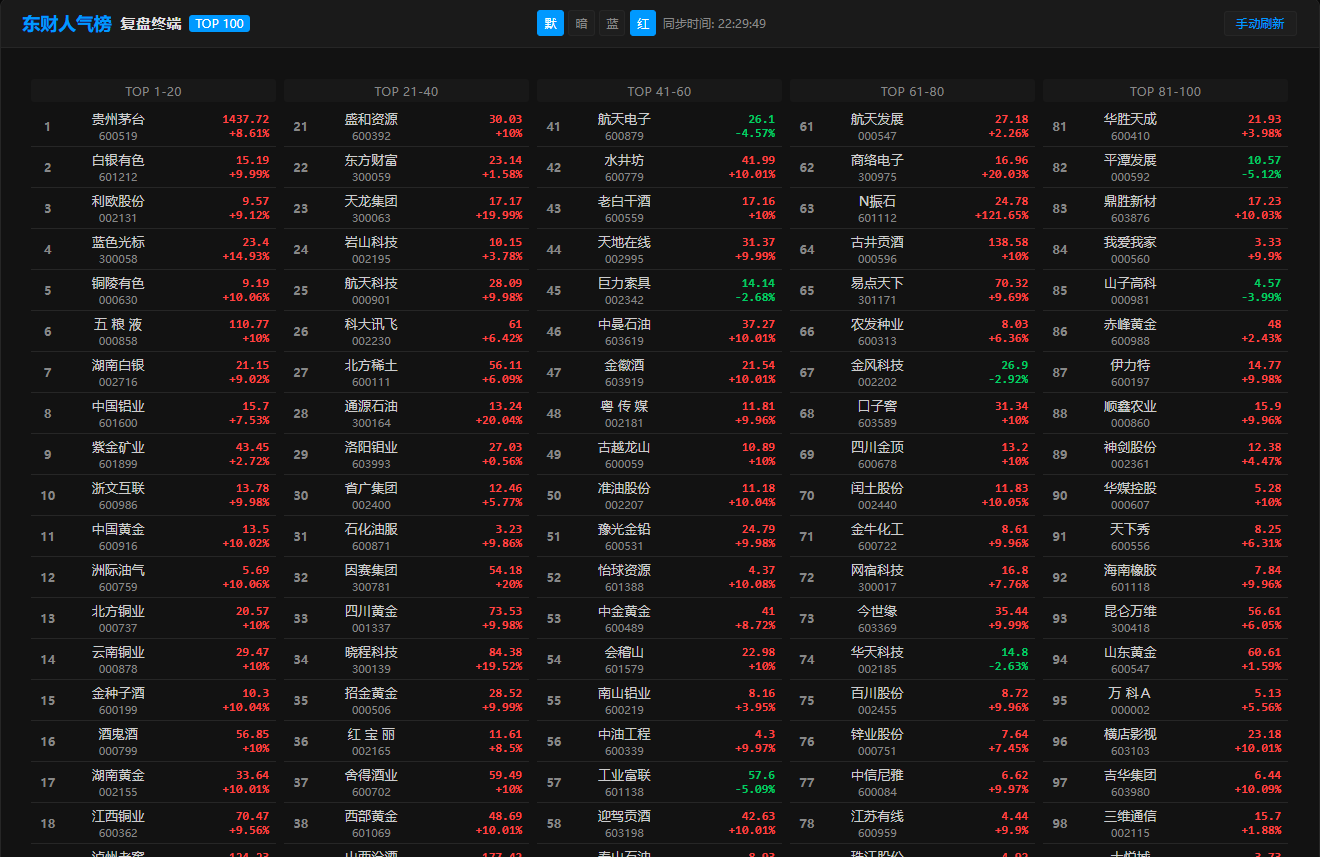Select the 默 default theme button
Viewport: 1320px width, 857px height.
[x=550, y=23]
